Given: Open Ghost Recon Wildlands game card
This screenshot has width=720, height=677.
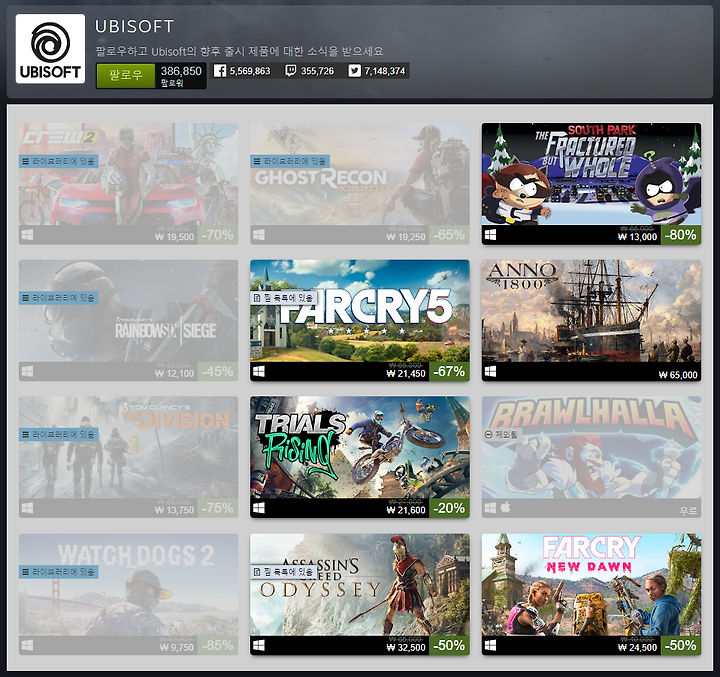Looking at the screenshot, I should pos(360,183).
